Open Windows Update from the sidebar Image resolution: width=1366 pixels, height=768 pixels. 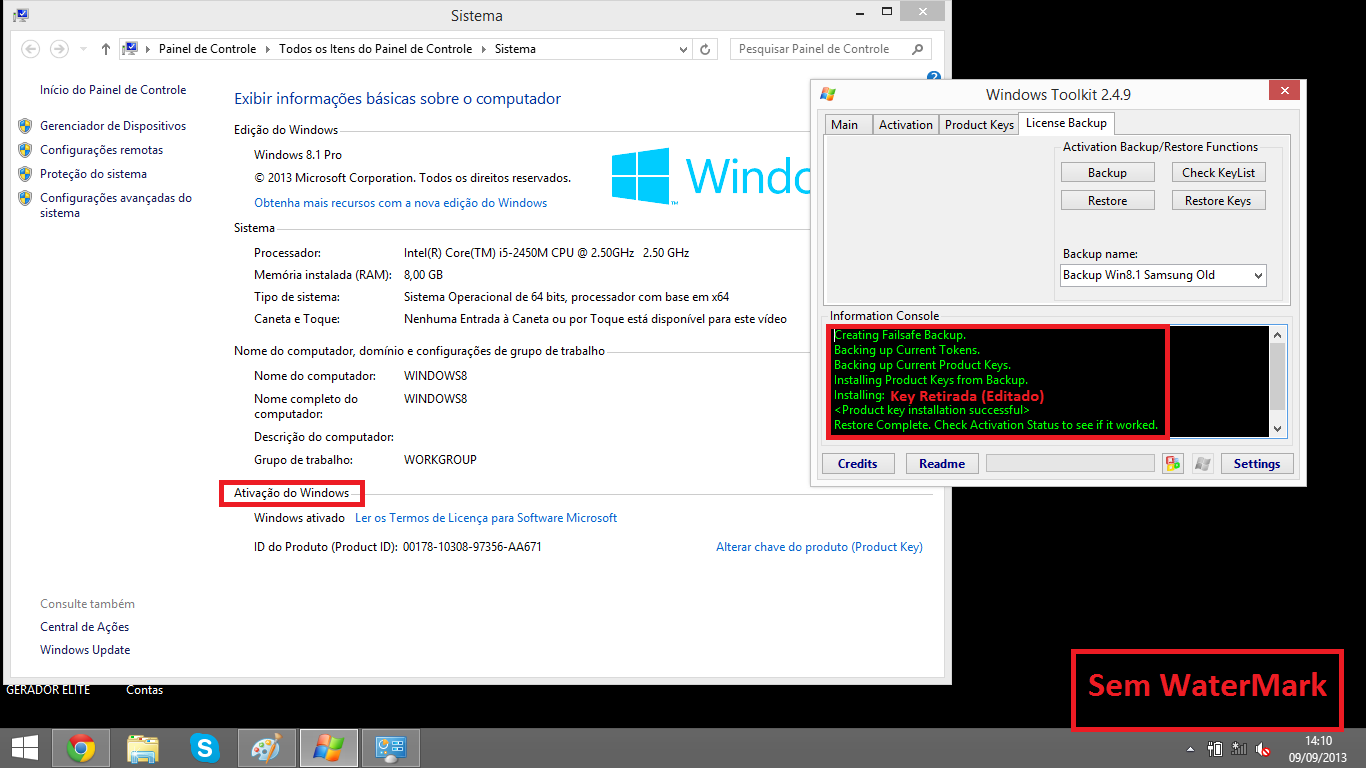(x=85, y=649)
